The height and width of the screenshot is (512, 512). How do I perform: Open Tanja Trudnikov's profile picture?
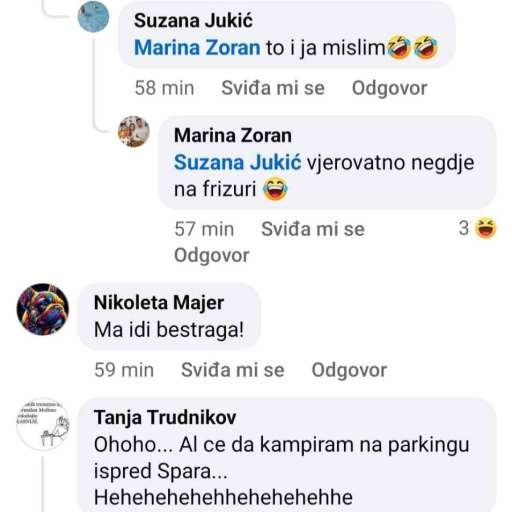click(43, 424)
